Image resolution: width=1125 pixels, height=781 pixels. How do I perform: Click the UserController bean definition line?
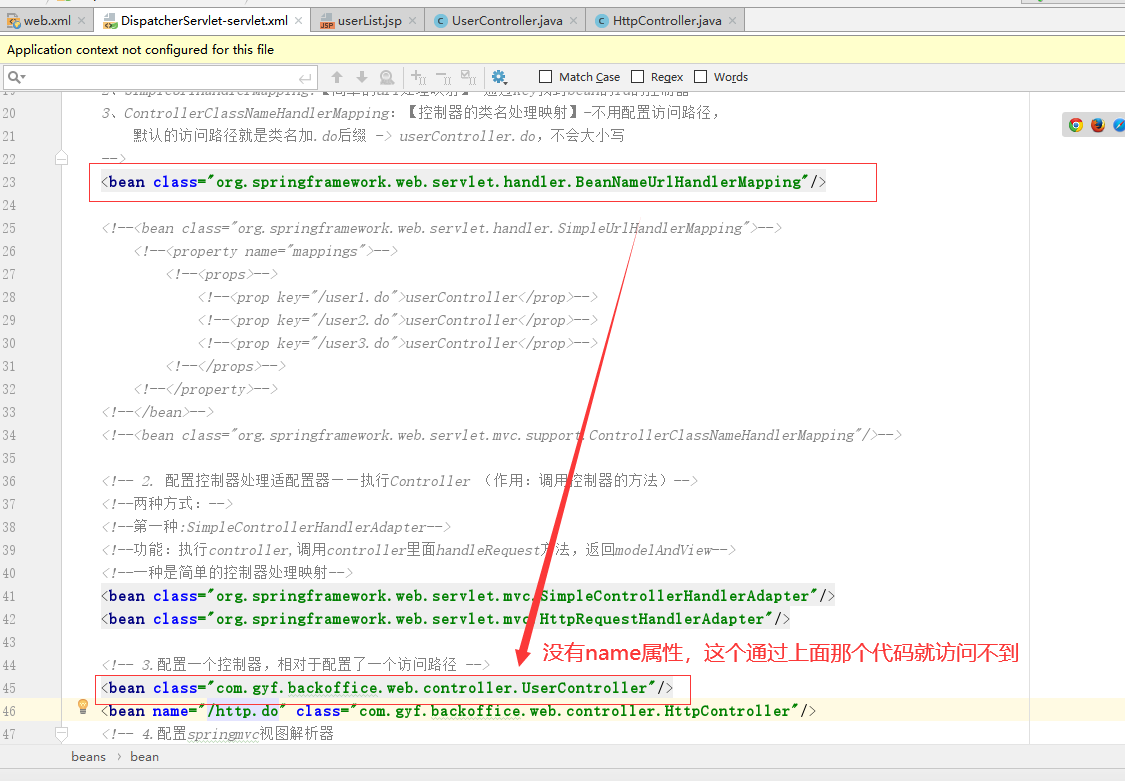coord(387,688)
